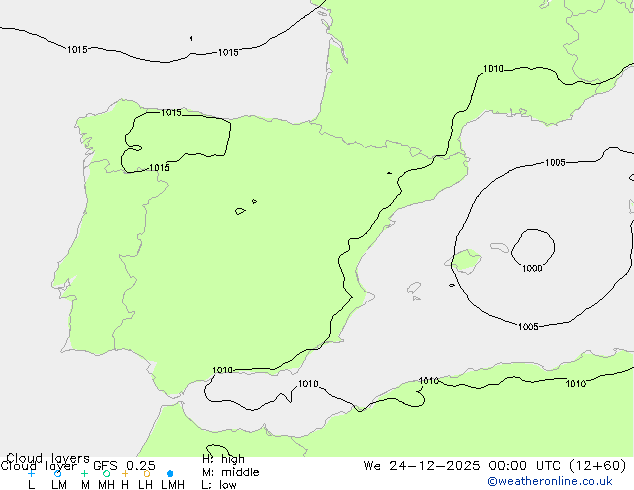
Task: Click the Mallorca island on the map
Action: (x=465, y=261)
